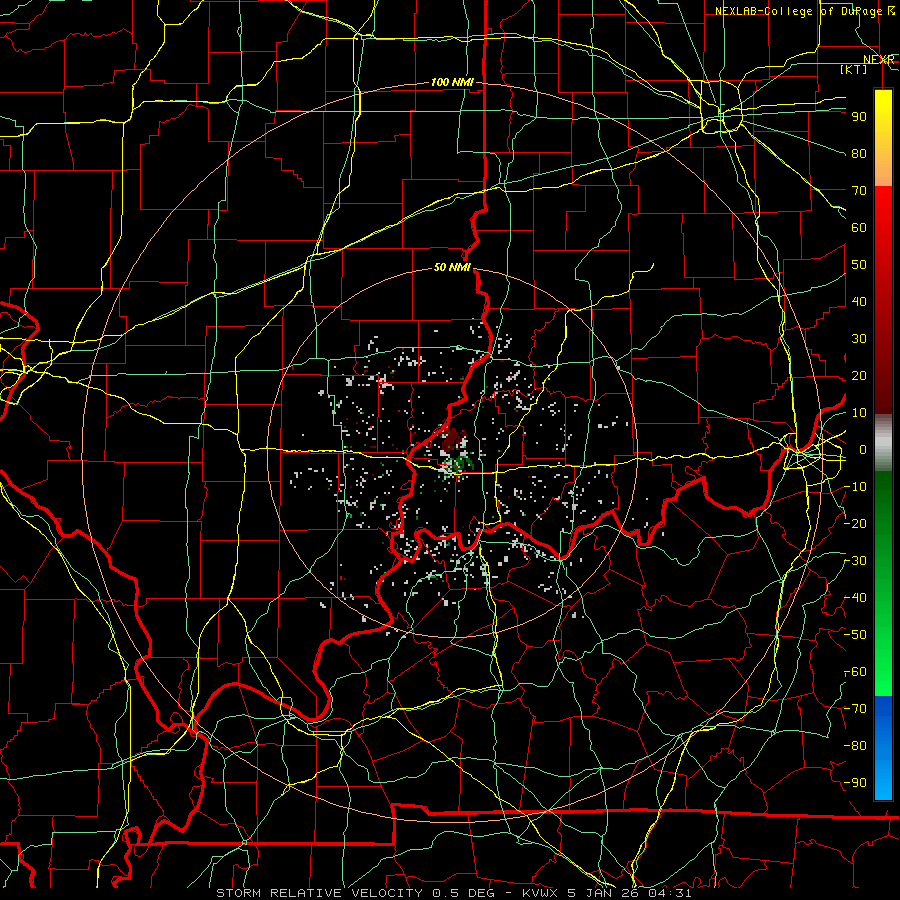Click the NEXR label above the scale
The image size is (900, 900).
(x=879, y=60)
